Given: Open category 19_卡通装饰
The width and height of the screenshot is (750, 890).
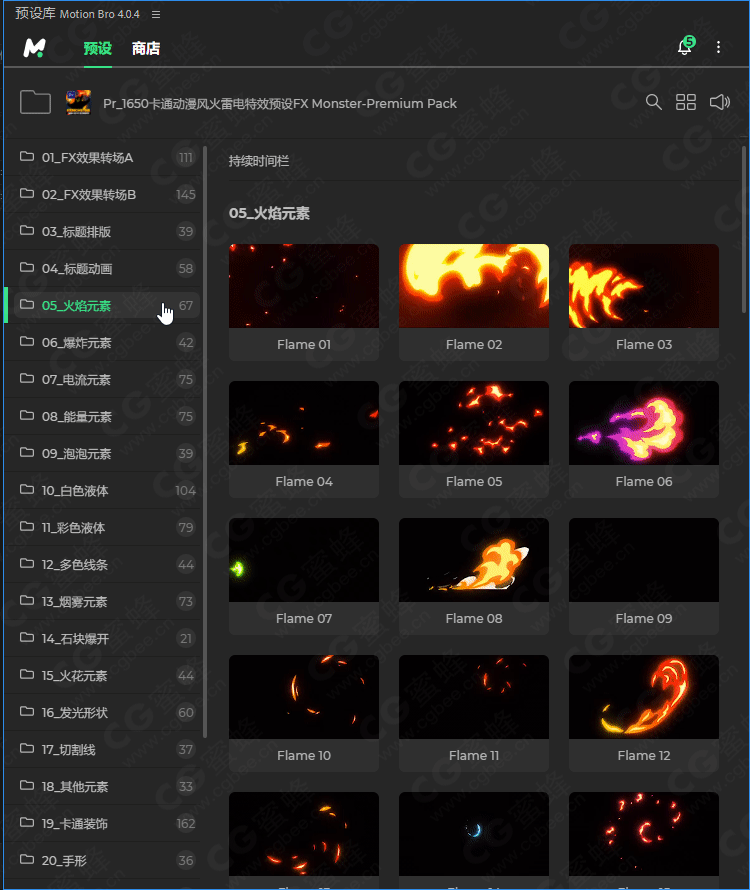Looking at the screenshot, I should click(103, 824).
